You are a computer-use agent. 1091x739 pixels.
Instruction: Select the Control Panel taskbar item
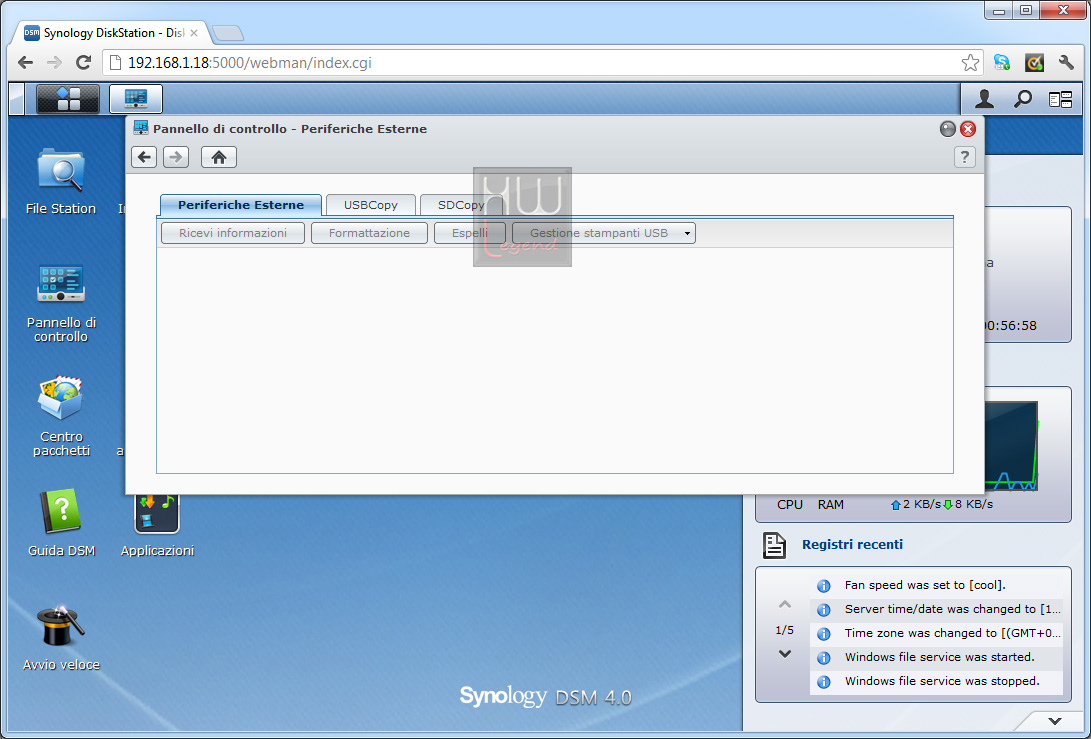[x=136, y=99]
